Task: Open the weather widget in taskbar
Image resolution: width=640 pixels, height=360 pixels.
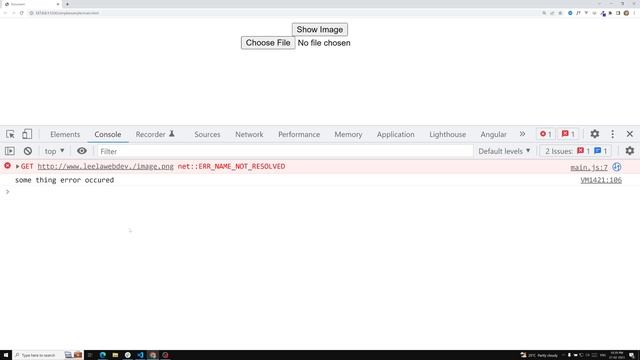Action: point(539,355)
